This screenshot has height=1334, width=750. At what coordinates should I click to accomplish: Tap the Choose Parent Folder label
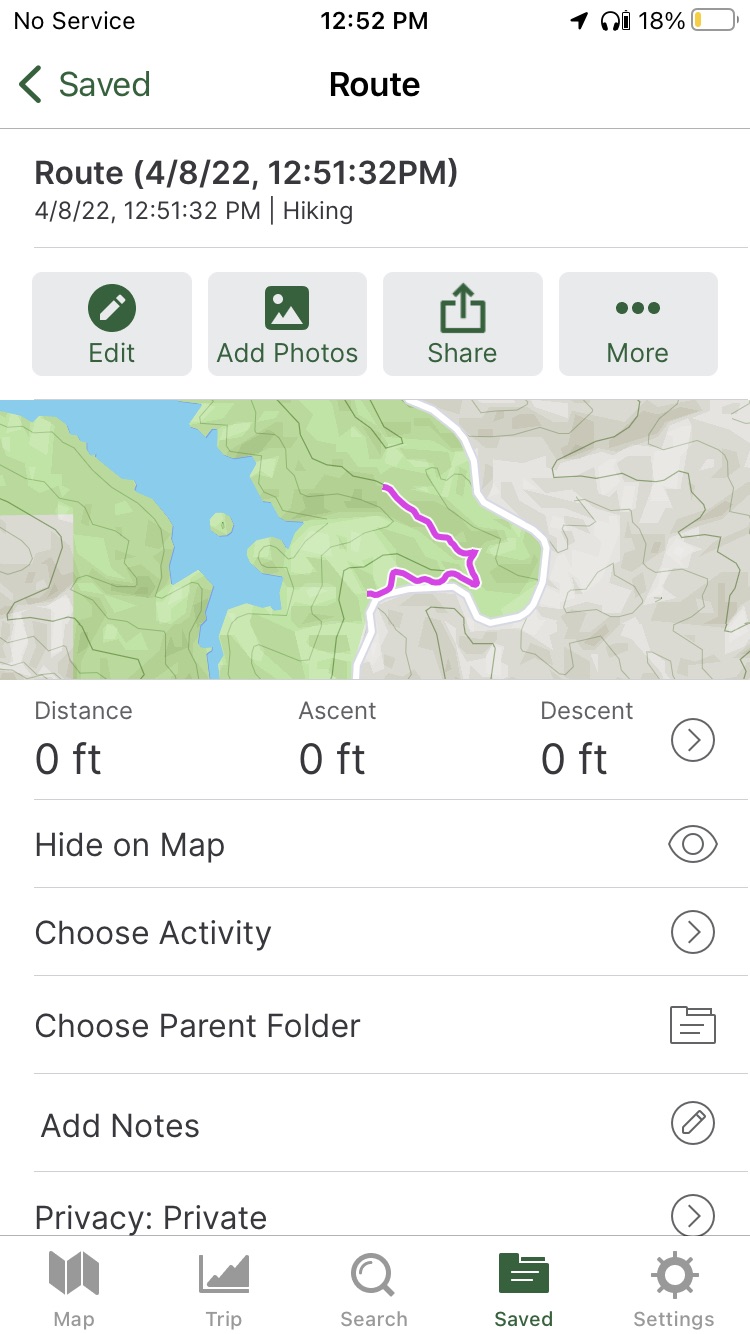197,1026
